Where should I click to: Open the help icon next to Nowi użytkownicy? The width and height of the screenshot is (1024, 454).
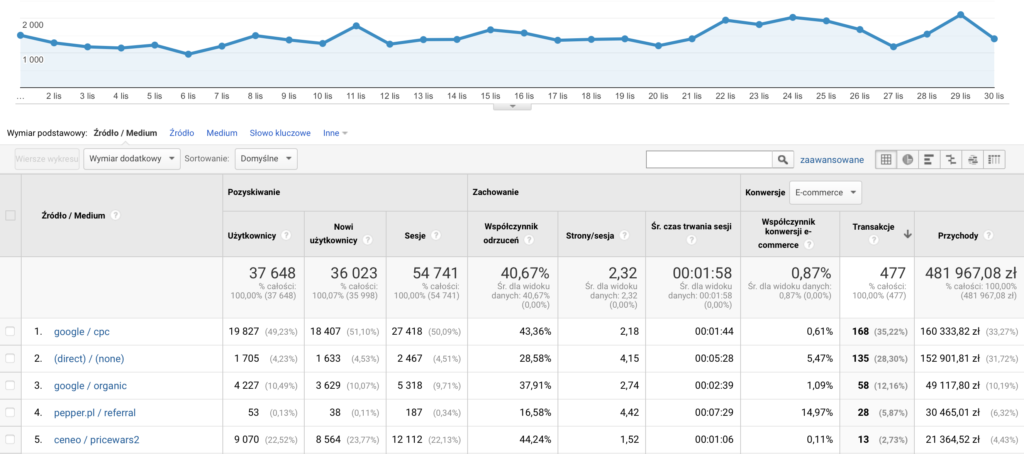pos(368,240)
